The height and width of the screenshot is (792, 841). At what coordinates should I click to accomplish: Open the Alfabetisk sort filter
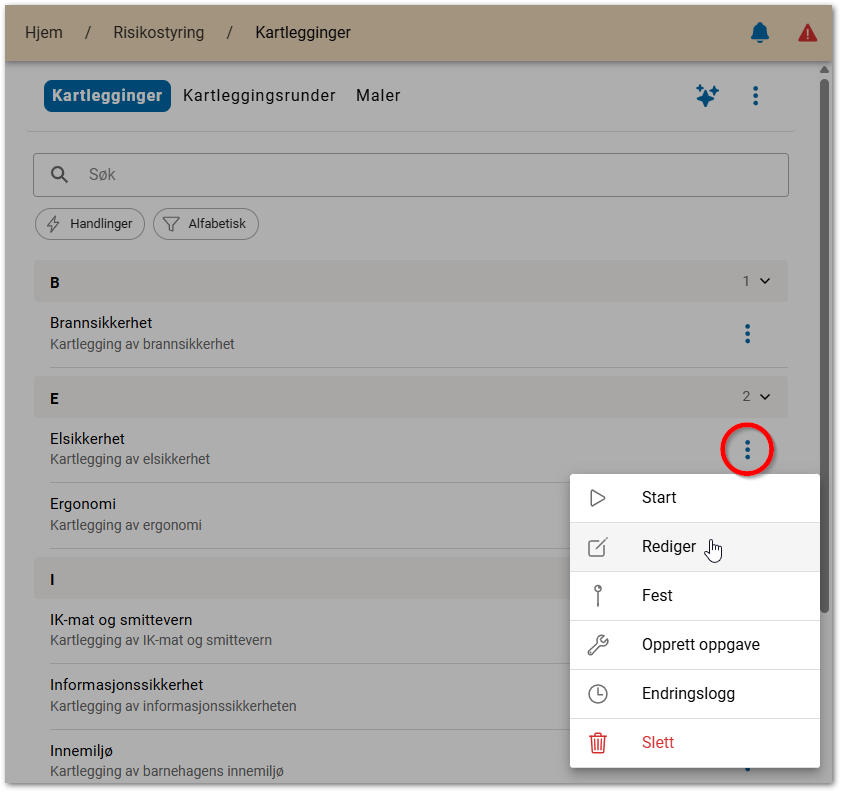[206, 224]
